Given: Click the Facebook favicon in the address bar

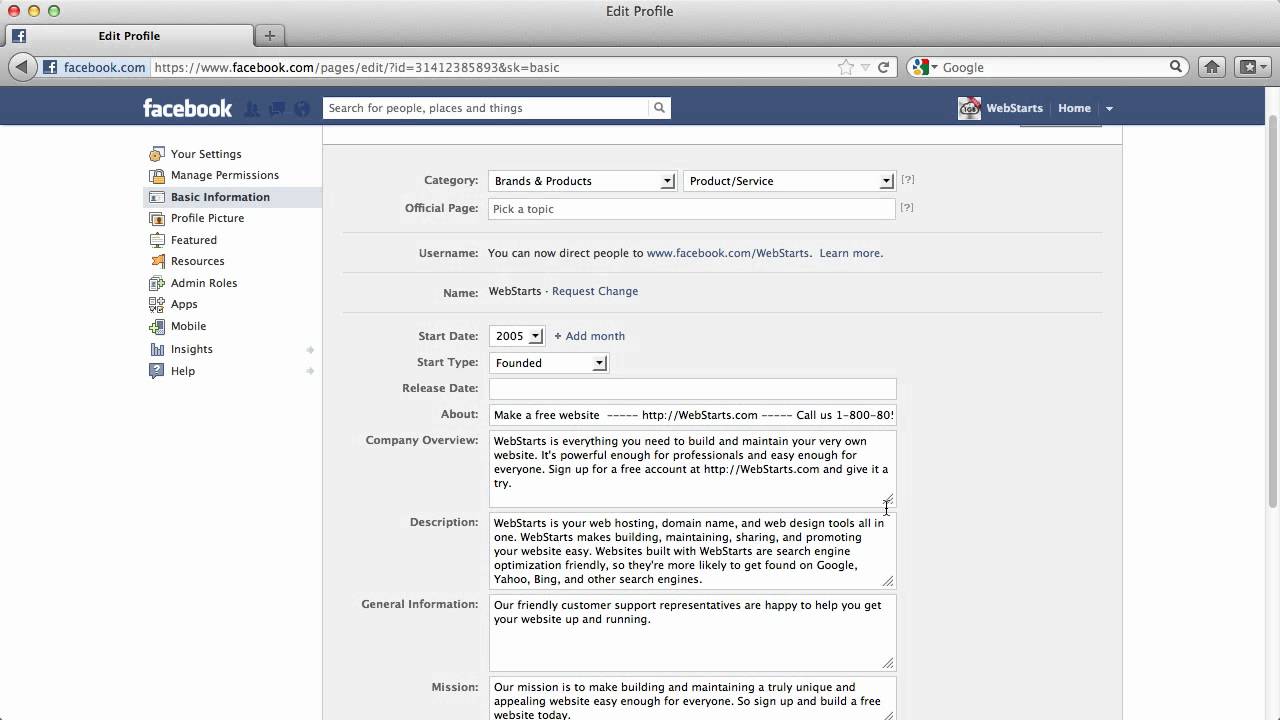Looking at the screenshot, I should [x=50, y=67].
